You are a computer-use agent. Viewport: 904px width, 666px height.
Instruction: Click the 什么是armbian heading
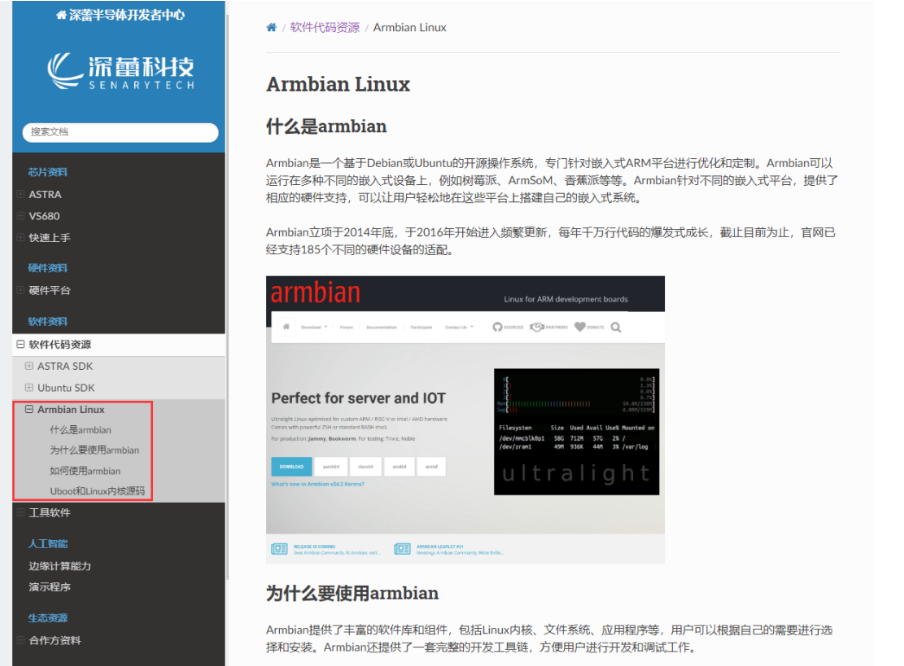coord(326,126)
